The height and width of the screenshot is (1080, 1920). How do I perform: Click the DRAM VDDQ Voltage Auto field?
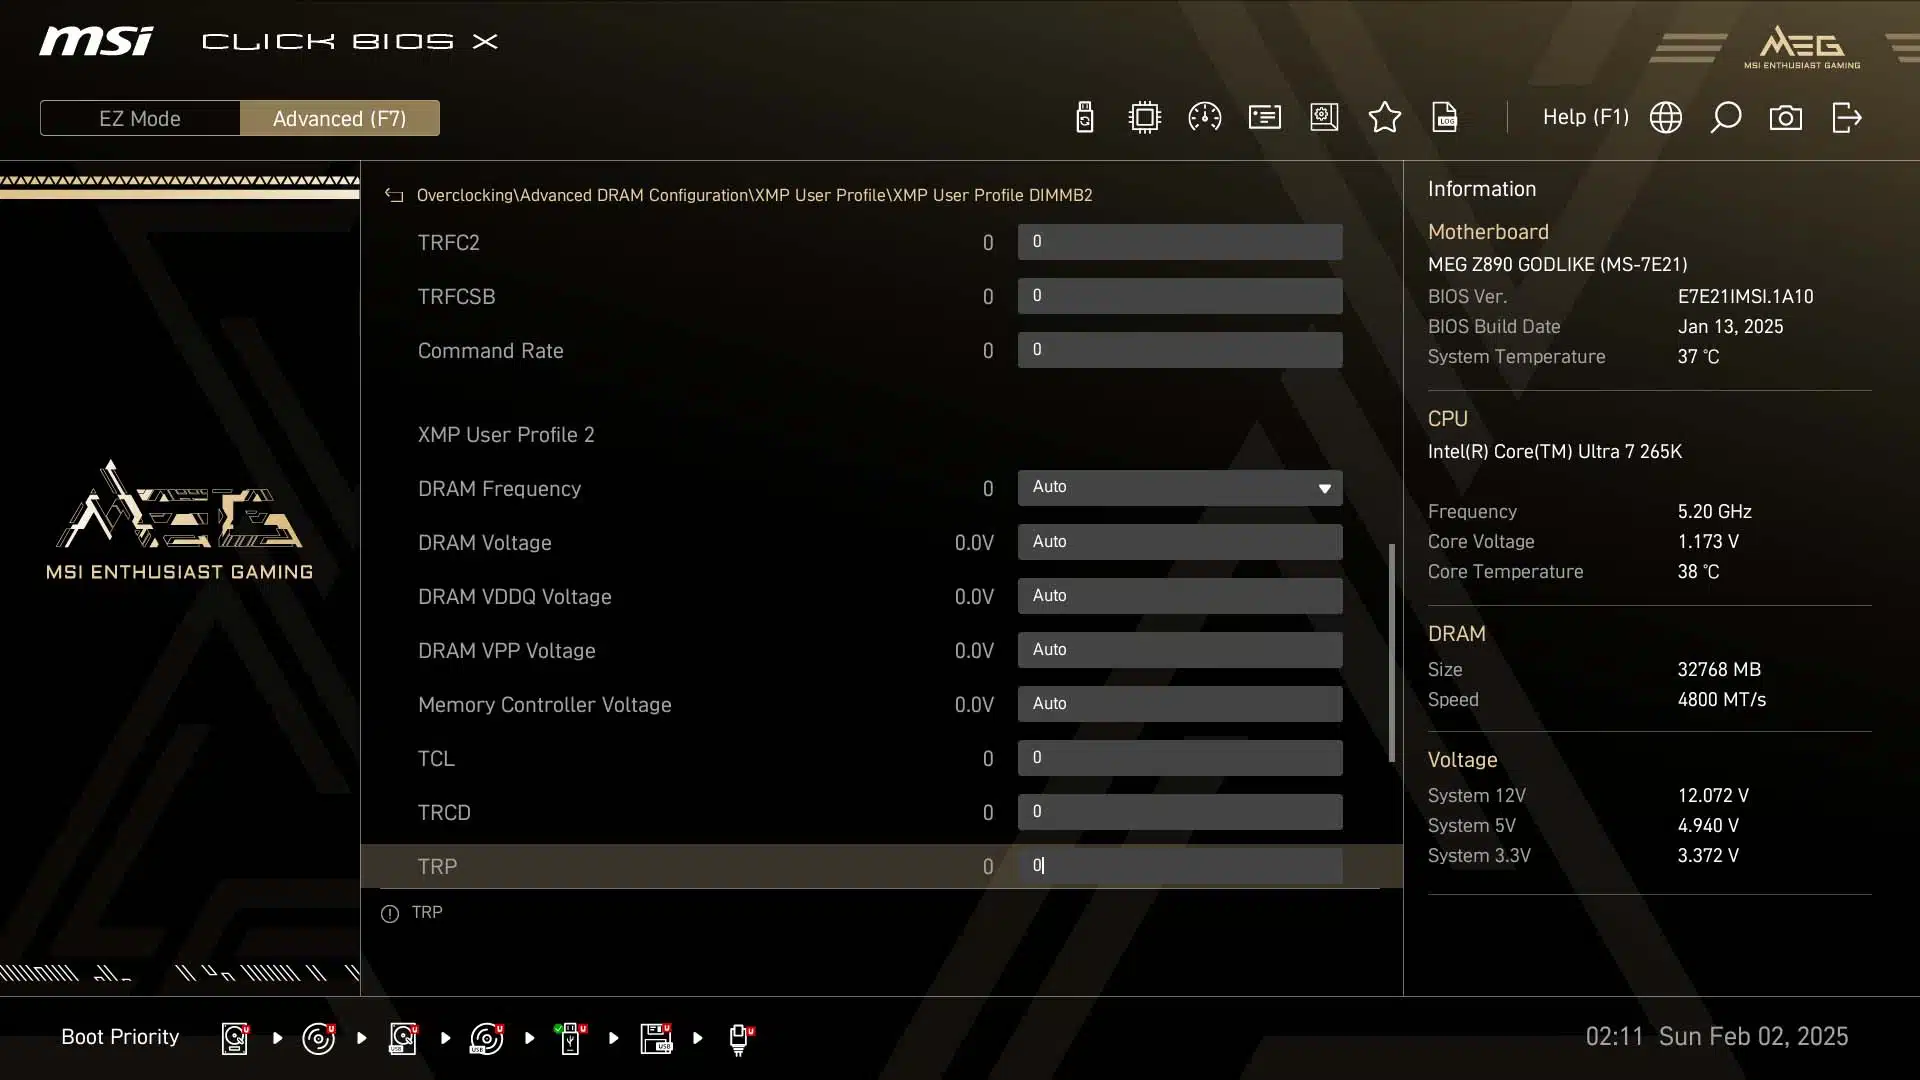[1180, 596]
